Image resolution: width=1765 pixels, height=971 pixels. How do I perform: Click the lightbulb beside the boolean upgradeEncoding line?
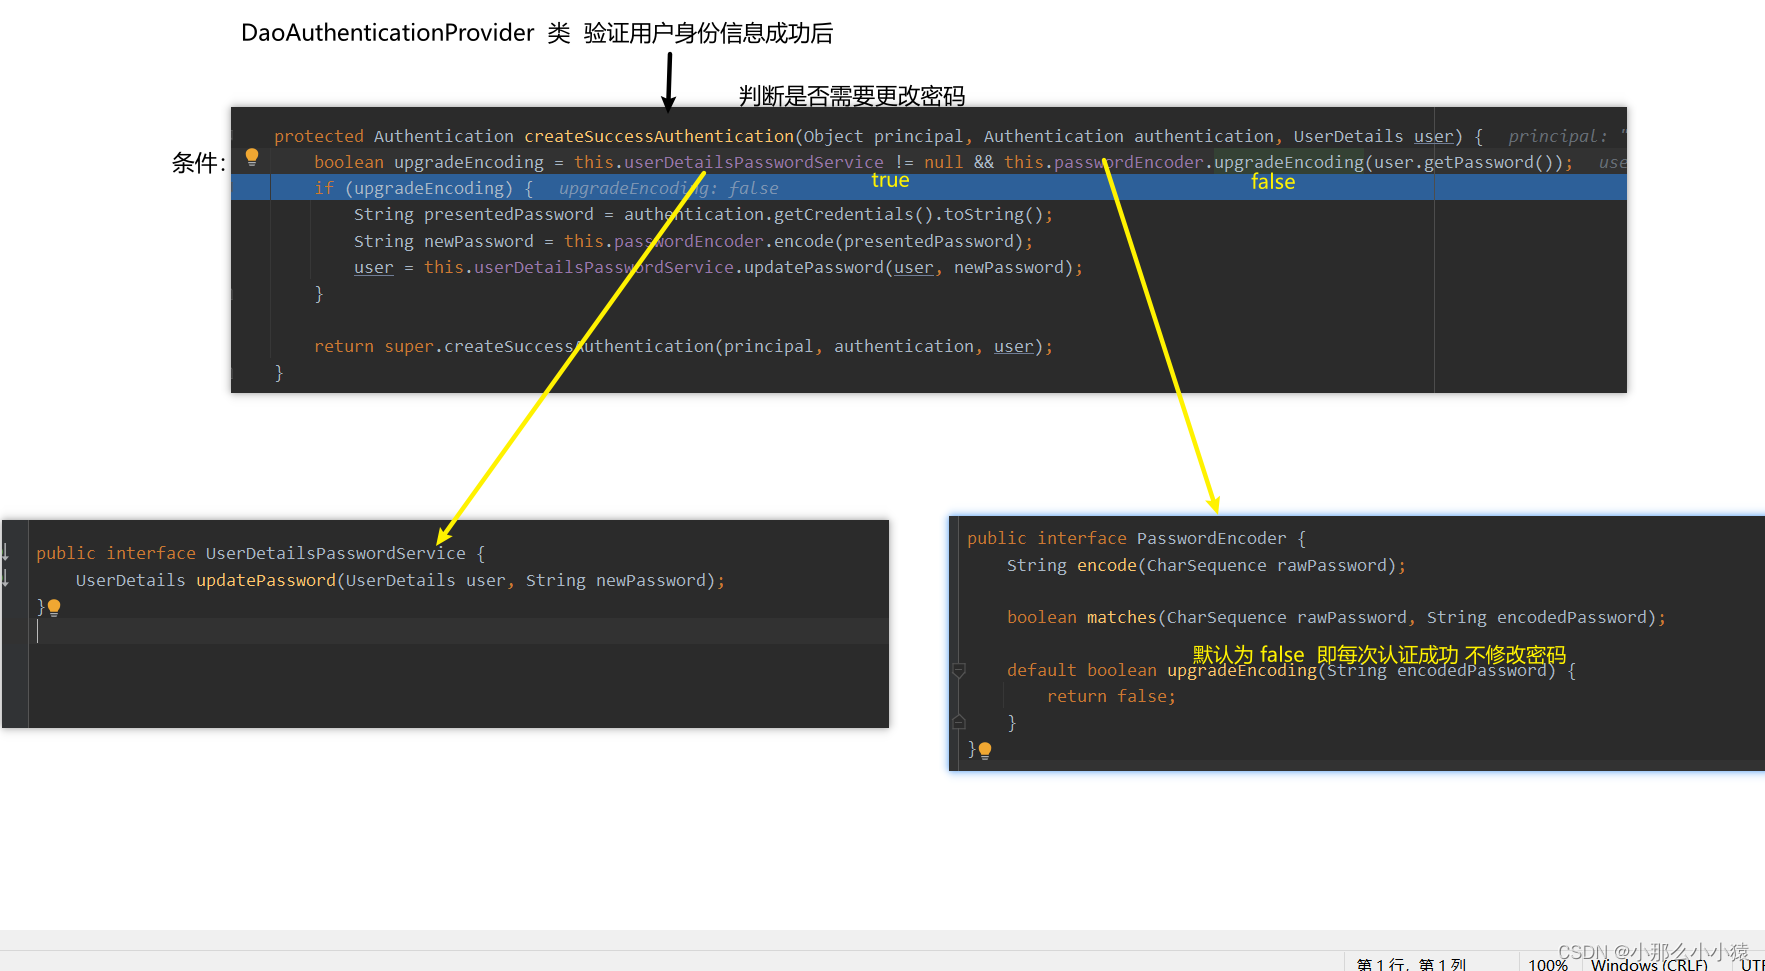(x=252, y=157)
